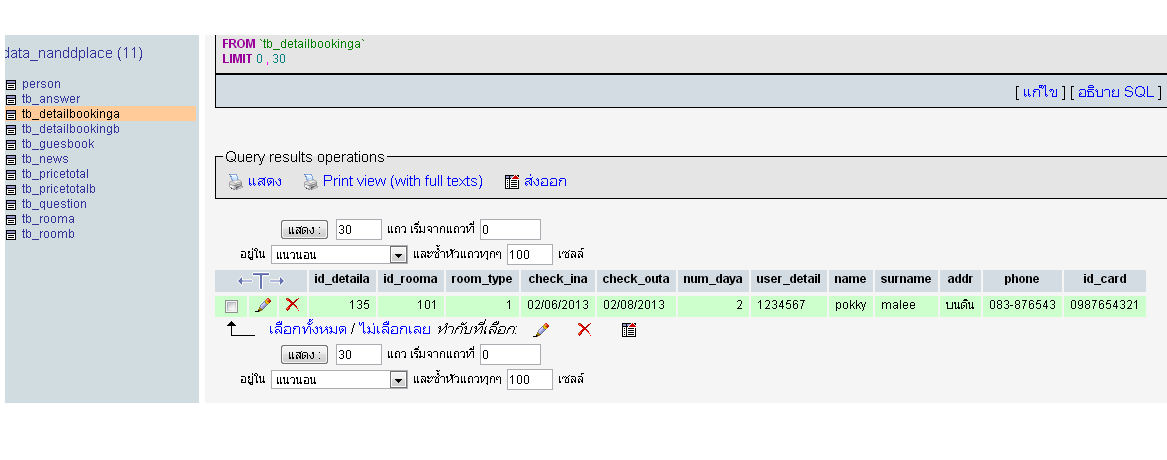Viewport: 1167px width, 460px height.
Task: Click the upper repeat headers field 100
Action: [530, 255]
